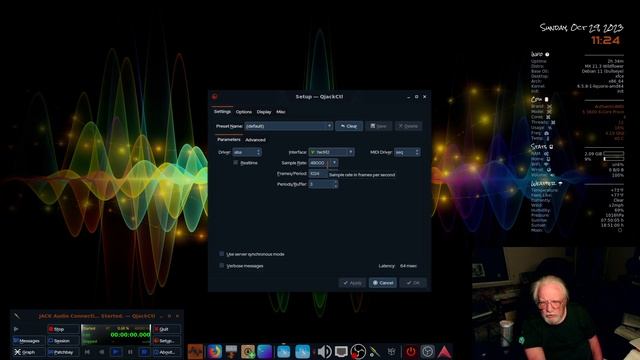The image size is (640, 360).
Task: Click the Quit button in QjackCtl main window
Action: click(167, 329)
